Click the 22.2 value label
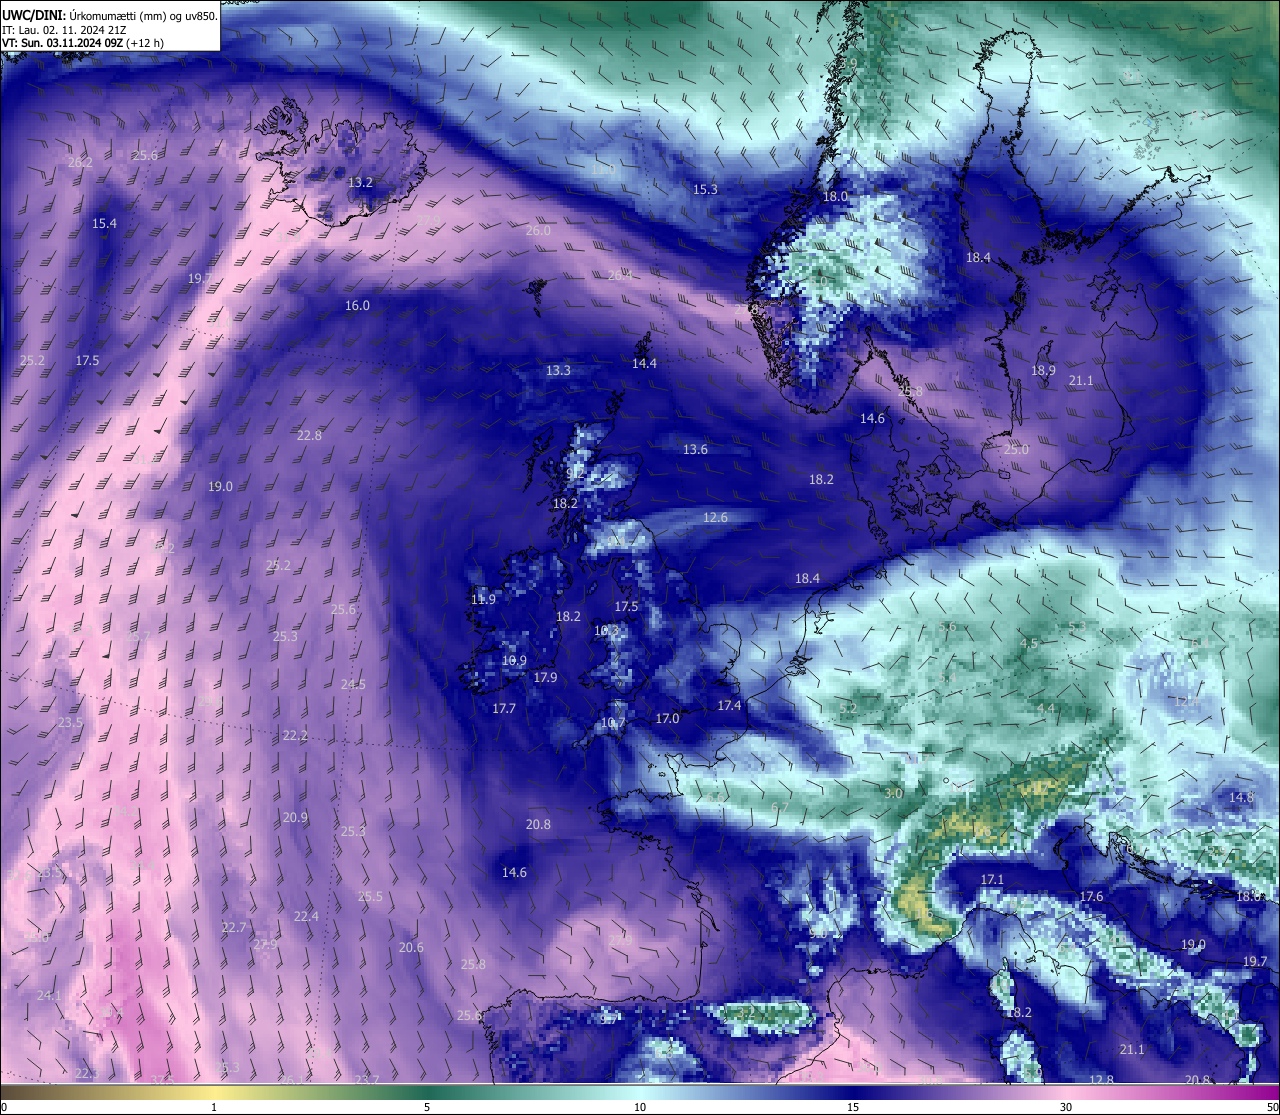The image size is (1280, 1115). pyautogui.click(x=295, y=736)
